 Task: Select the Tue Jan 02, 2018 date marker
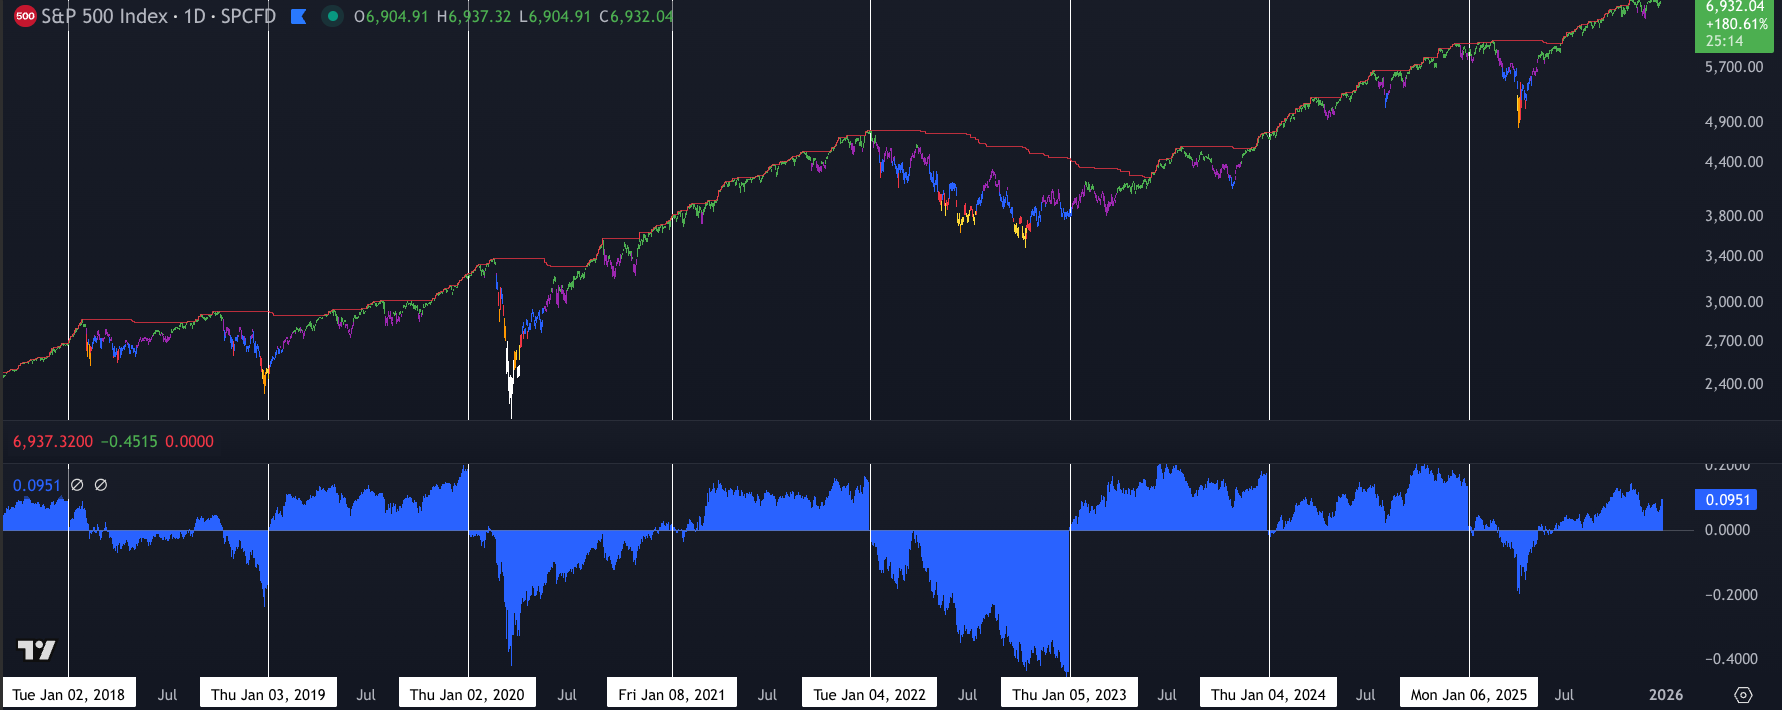pyautogui.click(x=69, y=694)
